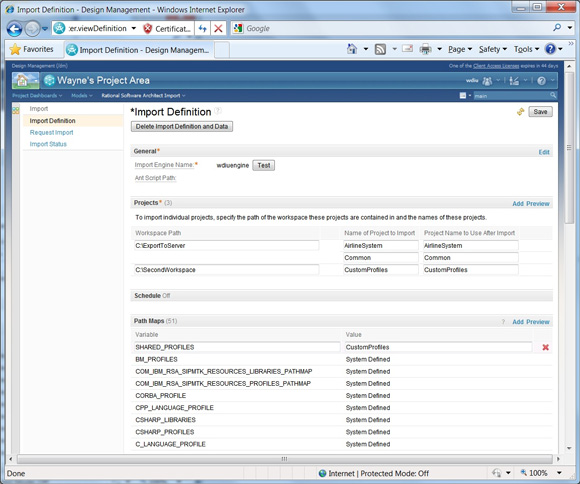This screenshot has width=580, height=484.
Task: Click the header help question icon
Action: tap(542, 81)
